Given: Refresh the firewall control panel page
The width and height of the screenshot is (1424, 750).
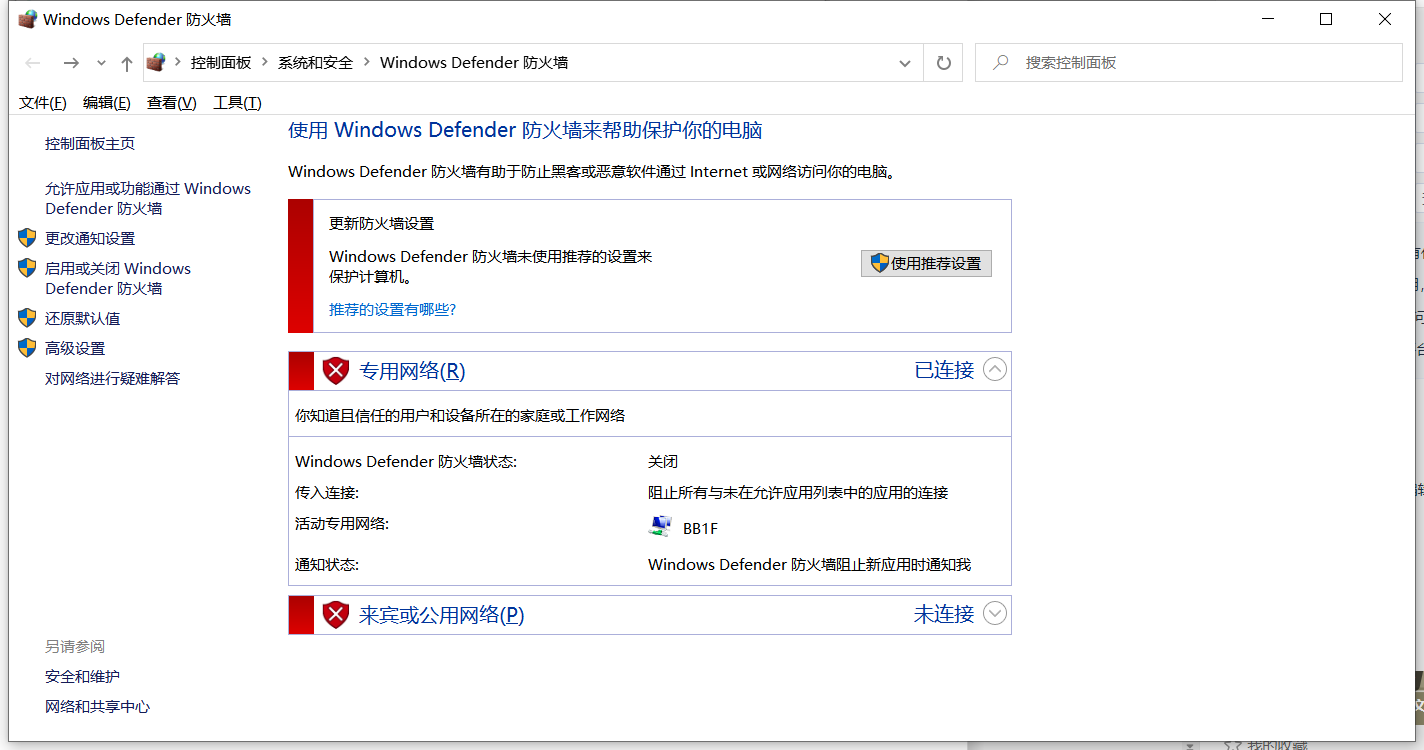Looking at the screenshot, I should coord(943,63).
